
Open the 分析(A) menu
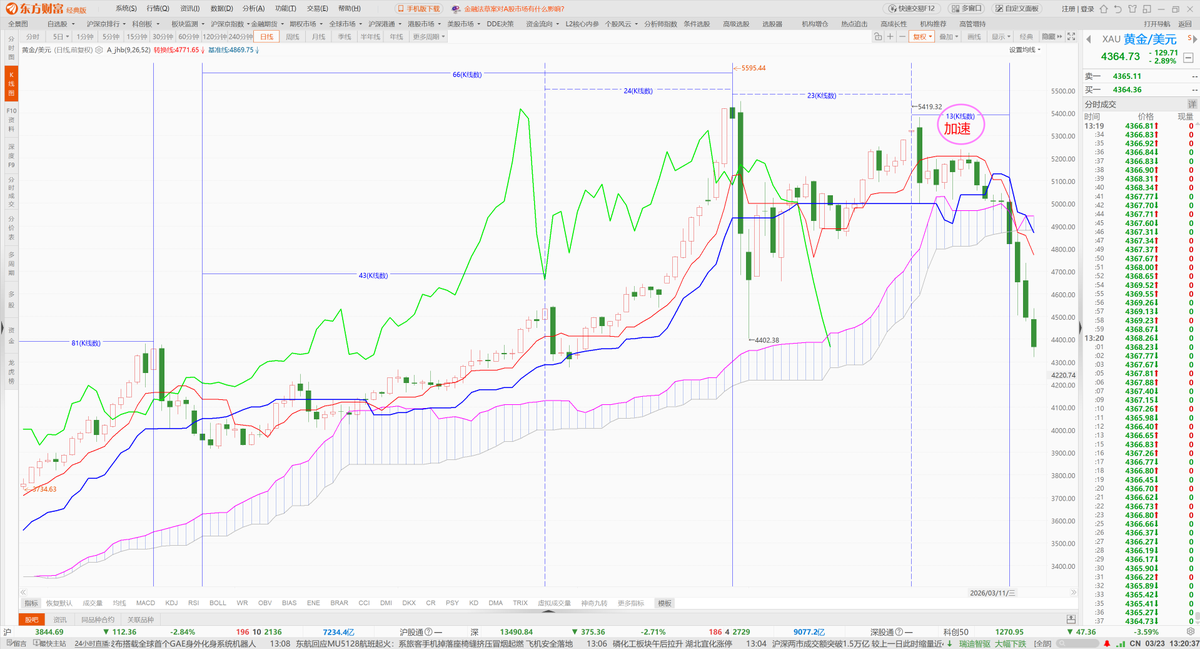coord(254,8)
